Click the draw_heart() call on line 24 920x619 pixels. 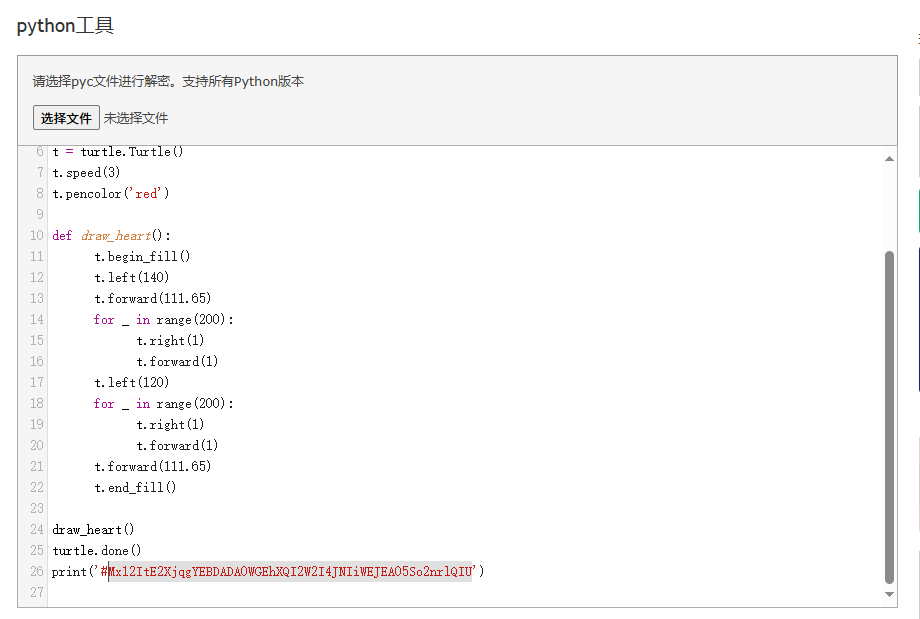pos(93,529)
